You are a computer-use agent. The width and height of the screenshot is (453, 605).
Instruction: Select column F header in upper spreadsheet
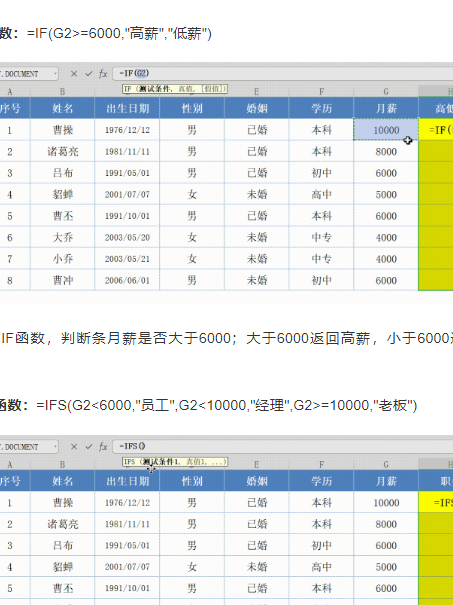[x=321, y=92]
